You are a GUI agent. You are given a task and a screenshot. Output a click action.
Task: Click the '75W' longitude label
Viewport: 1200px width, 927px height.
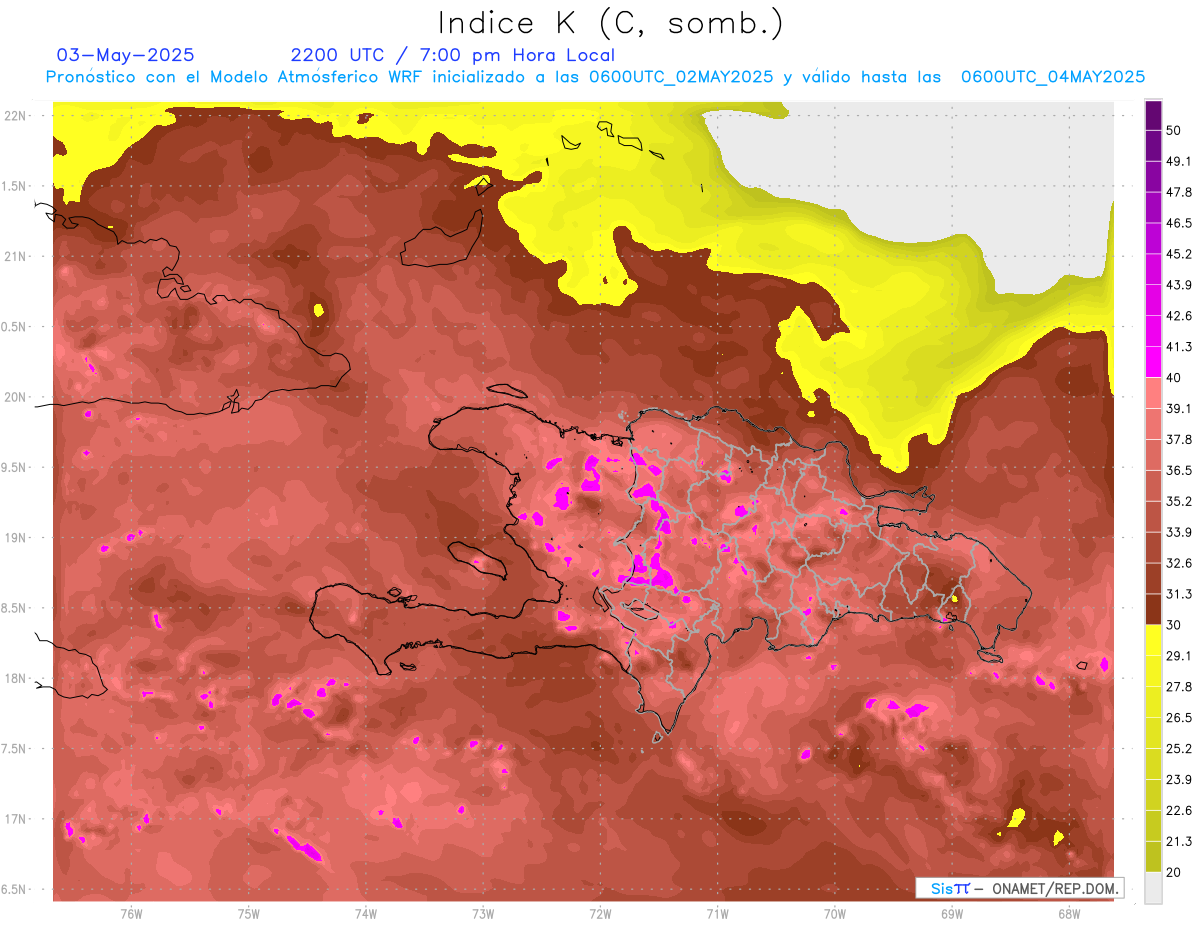click(x=248, y=914)
